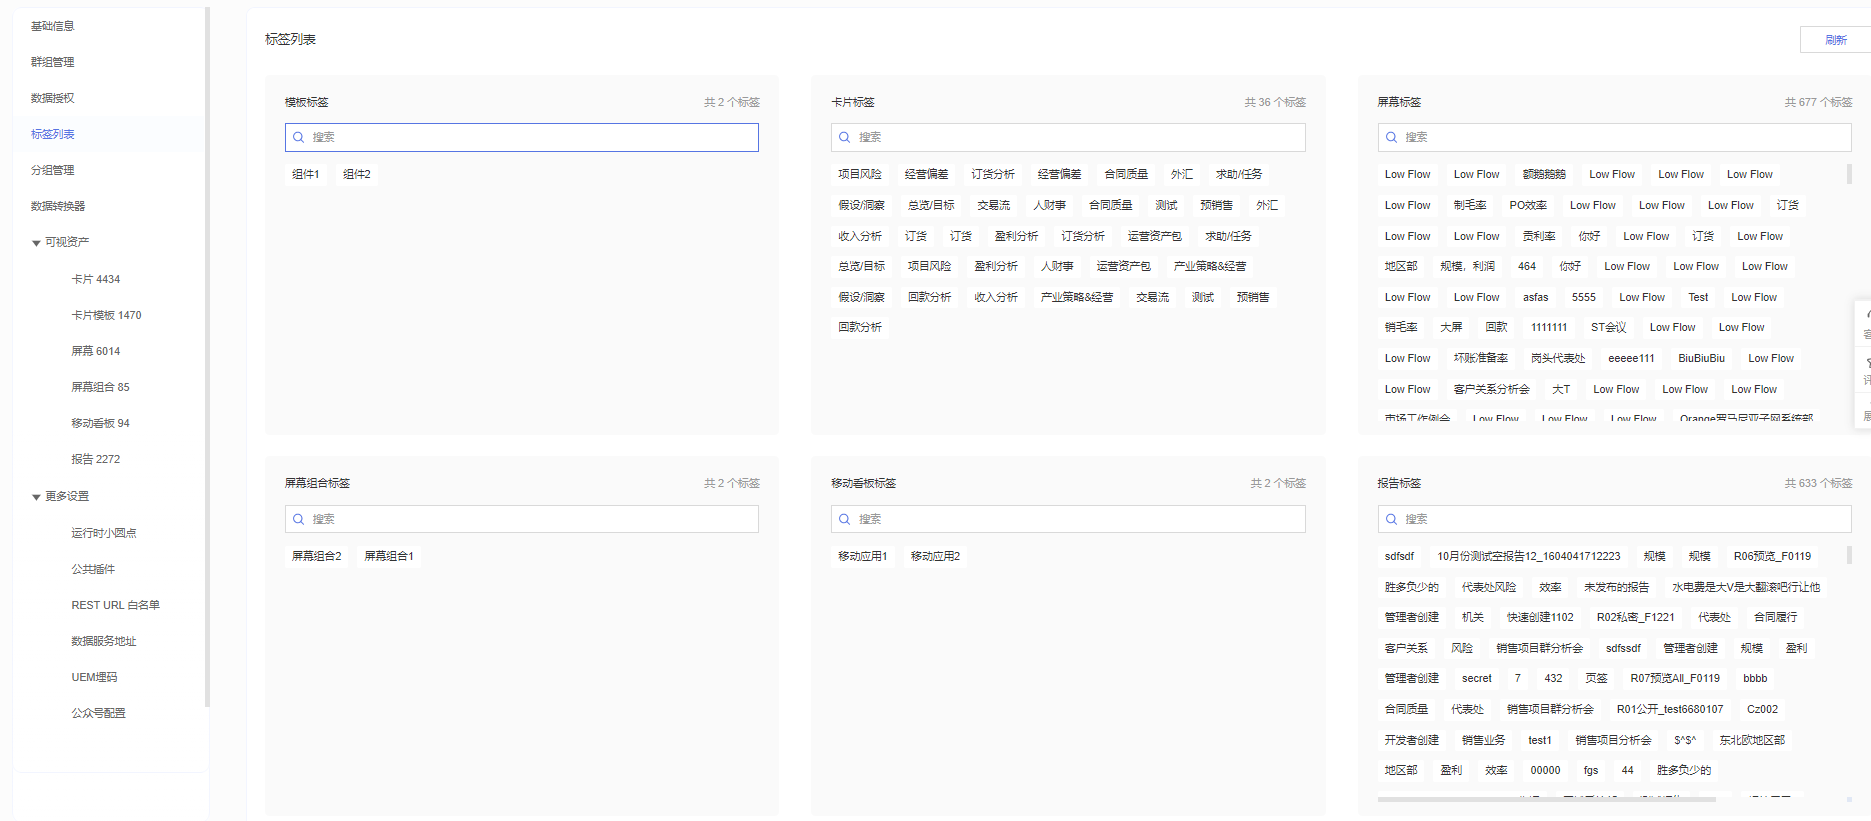Click the 制毛率 screen tag
1871x821 pixels.
(1470, 205)
